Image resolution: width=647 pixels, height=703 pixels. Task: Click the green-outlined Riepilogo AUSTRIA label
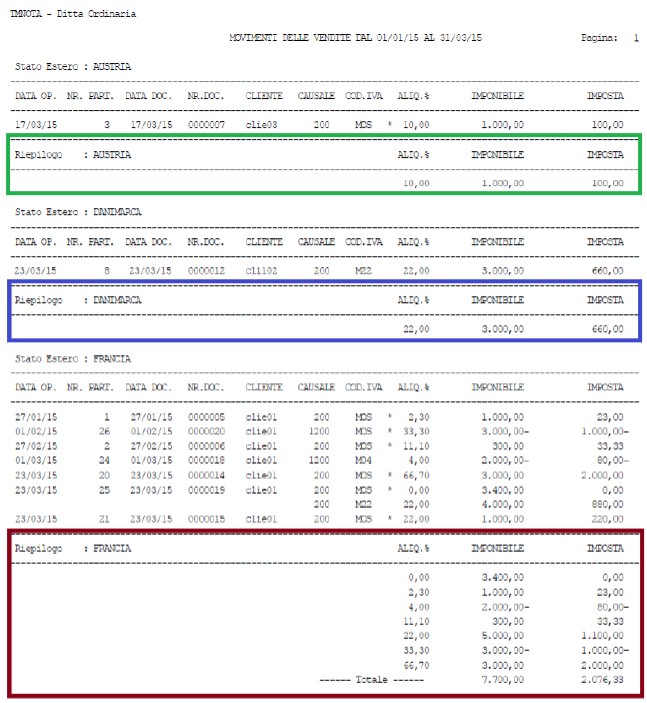point(73,155)
